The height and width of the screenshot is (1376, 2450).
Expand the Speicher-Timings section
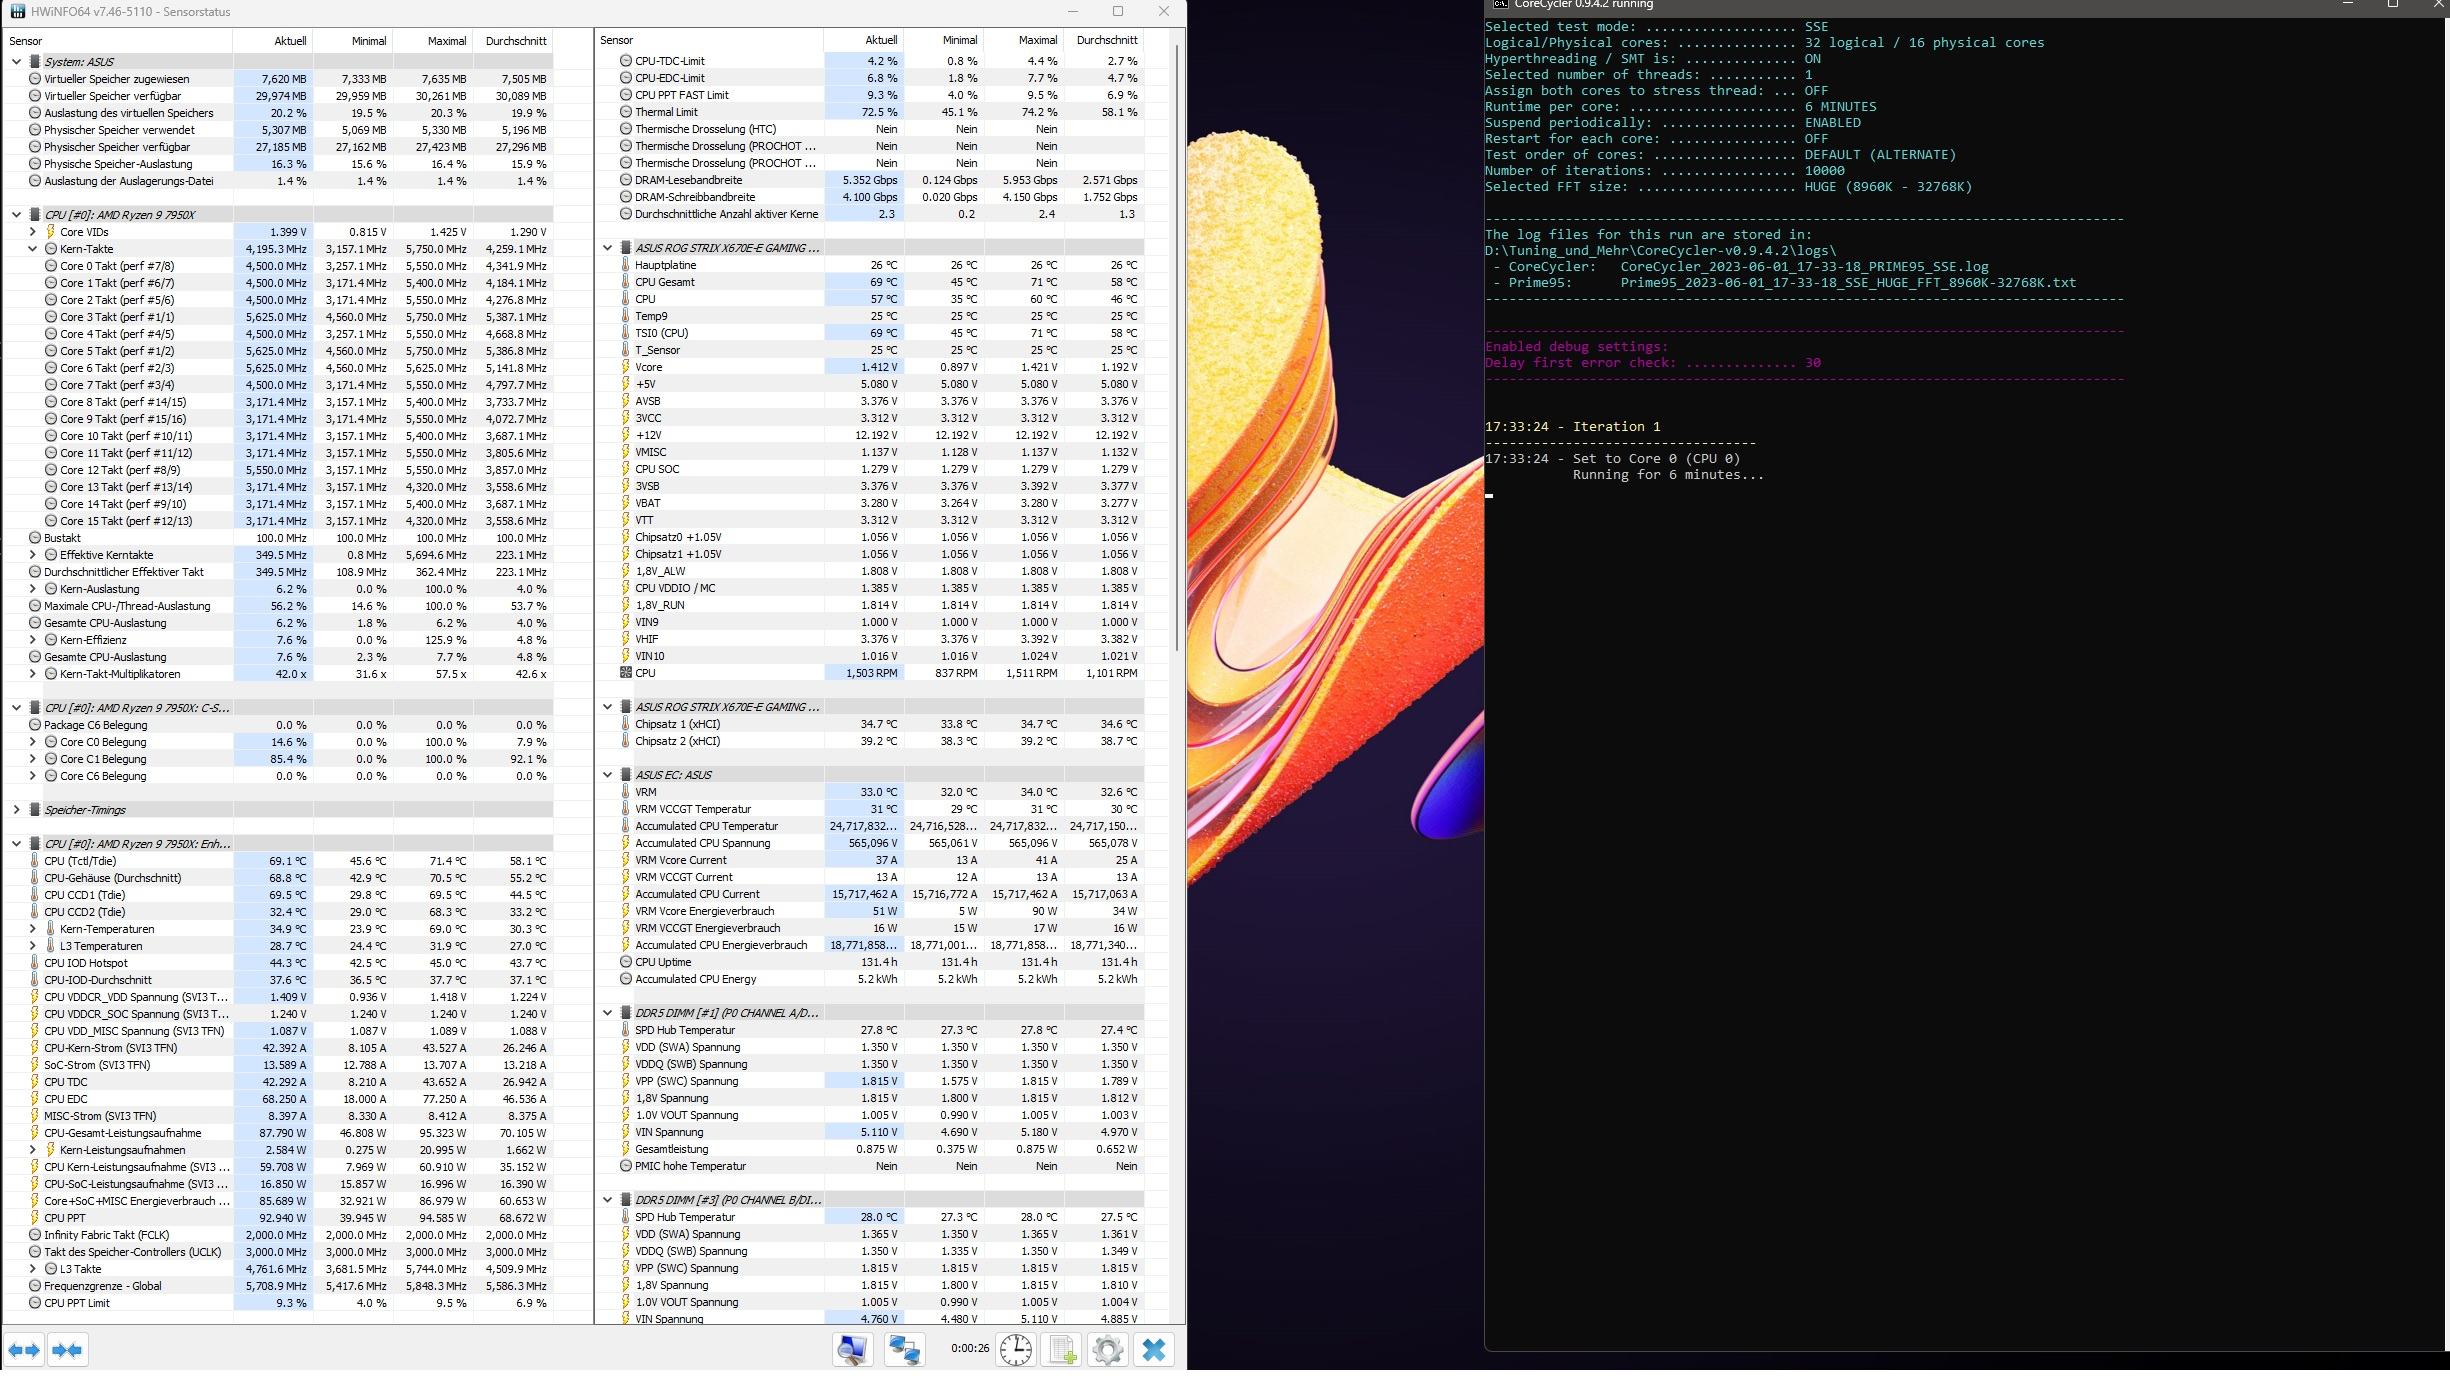click(16, 810)
